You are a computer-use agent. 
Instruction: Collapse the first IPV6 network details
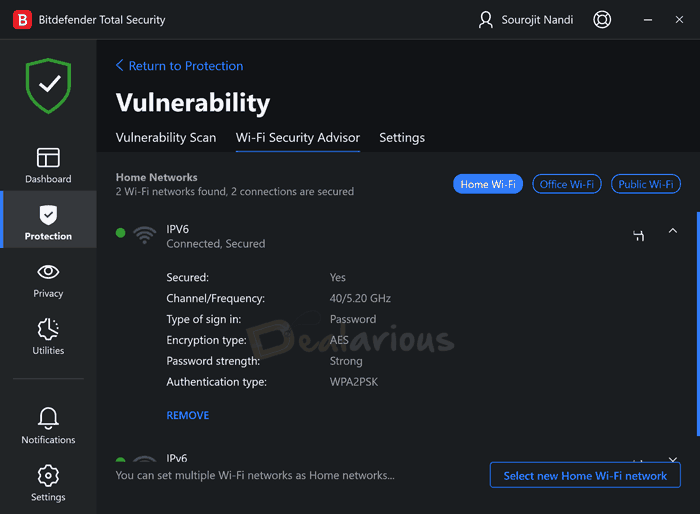(x=672, y=232)
